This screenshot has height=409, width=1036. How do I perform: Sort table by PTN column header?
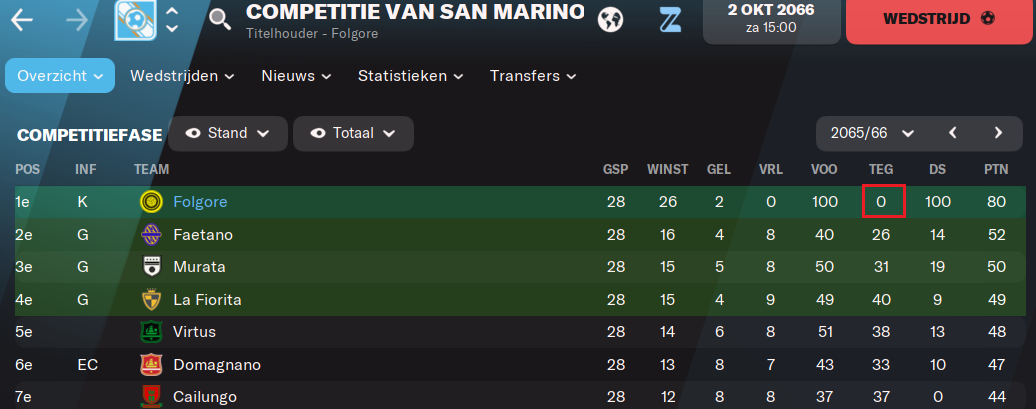(x=996, y=170)
